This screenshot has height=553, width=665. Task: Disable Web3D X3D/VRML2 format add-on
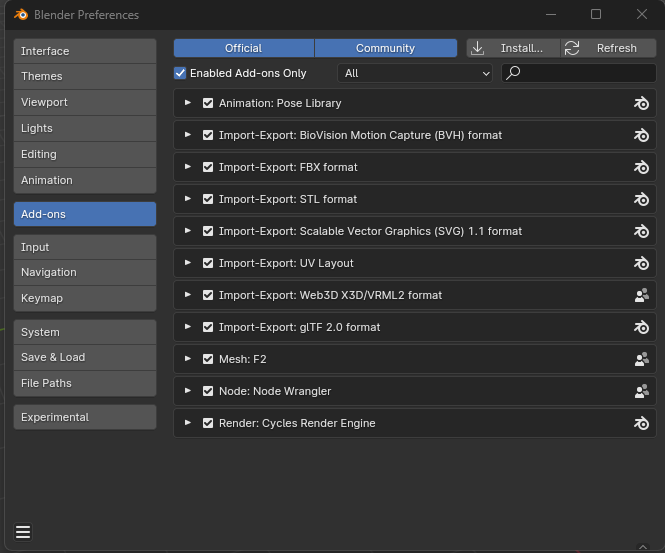(x=208, y=295)
